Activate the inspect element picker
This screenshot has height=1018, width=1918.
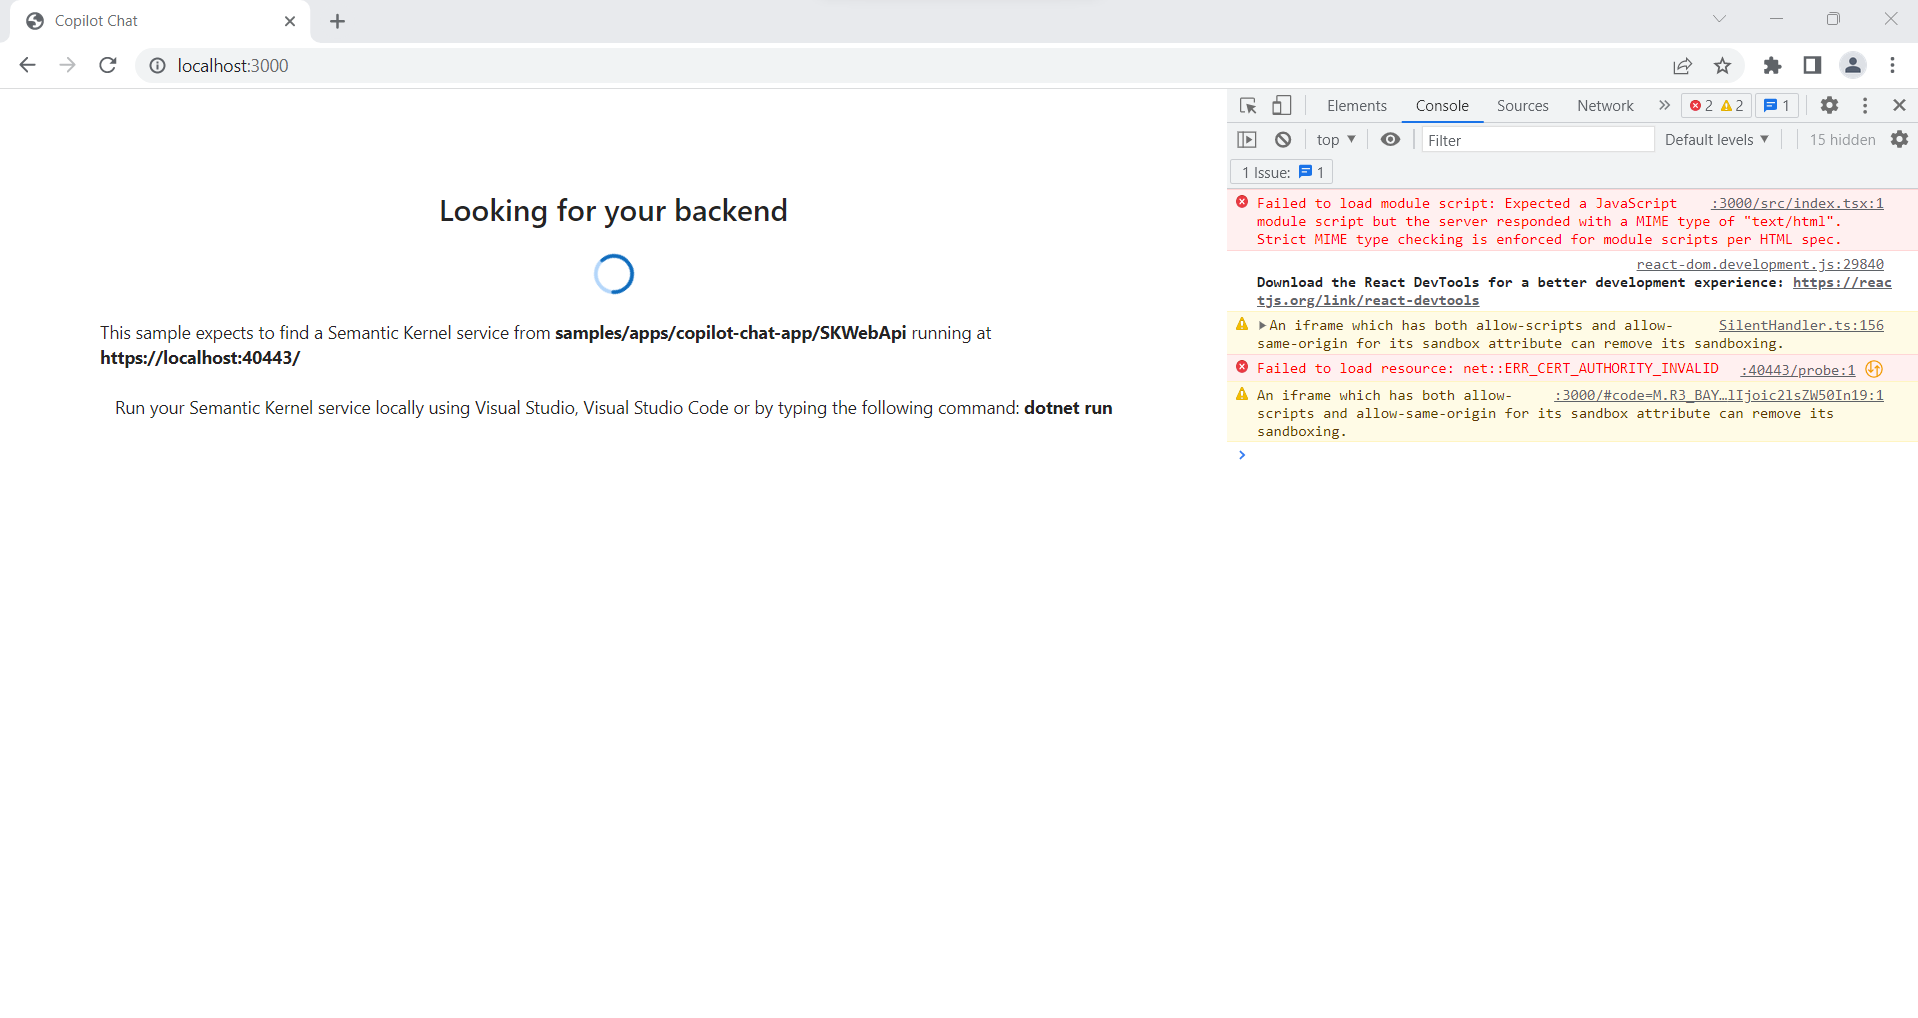(x=1248, y=105)
